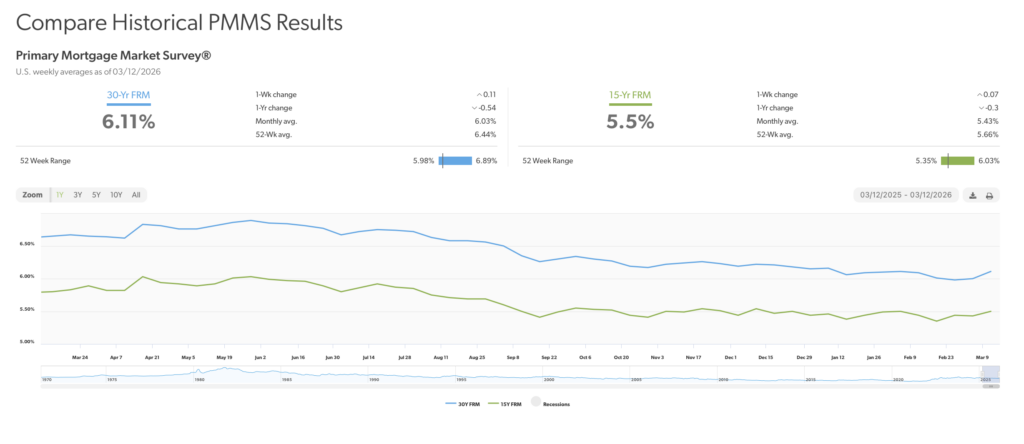Viewport: 1024px width, 444px height.
Task: Show All historical data
Action: 136,194
